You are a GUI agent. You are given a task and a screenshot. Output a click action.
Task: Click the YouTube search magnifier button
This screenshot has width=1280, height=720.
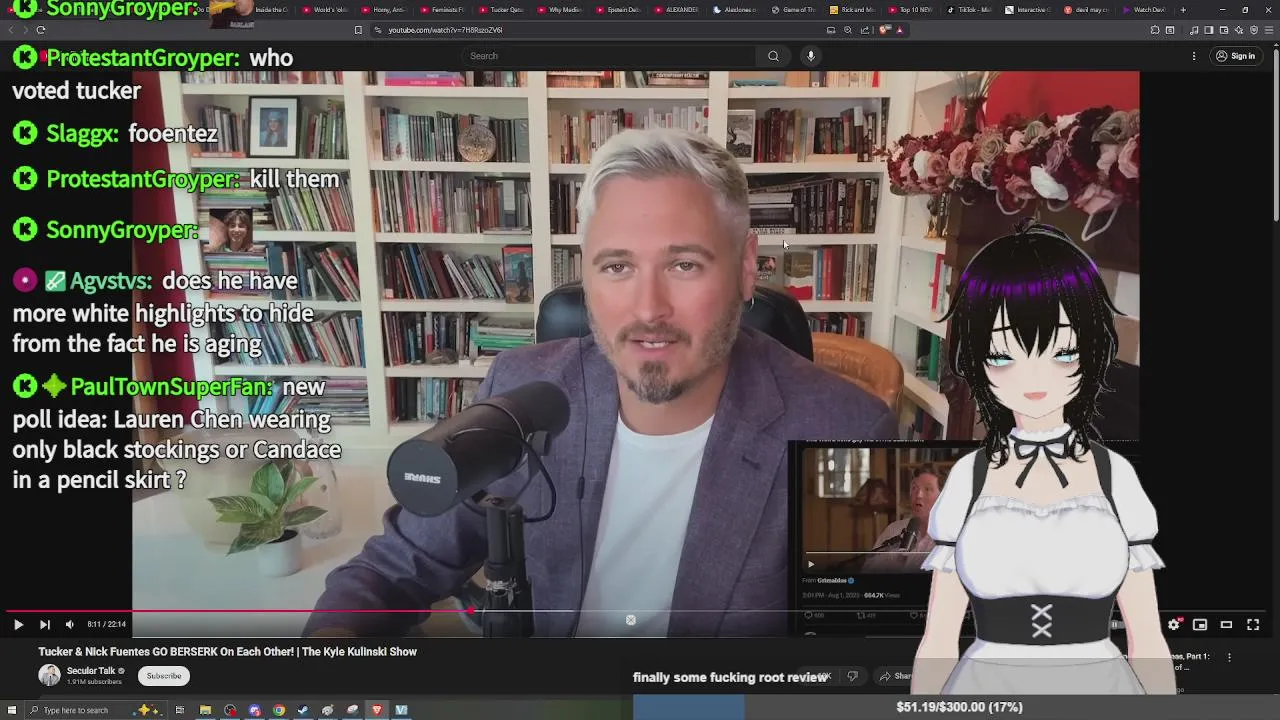pyautogui.click(x=773, y=56)
